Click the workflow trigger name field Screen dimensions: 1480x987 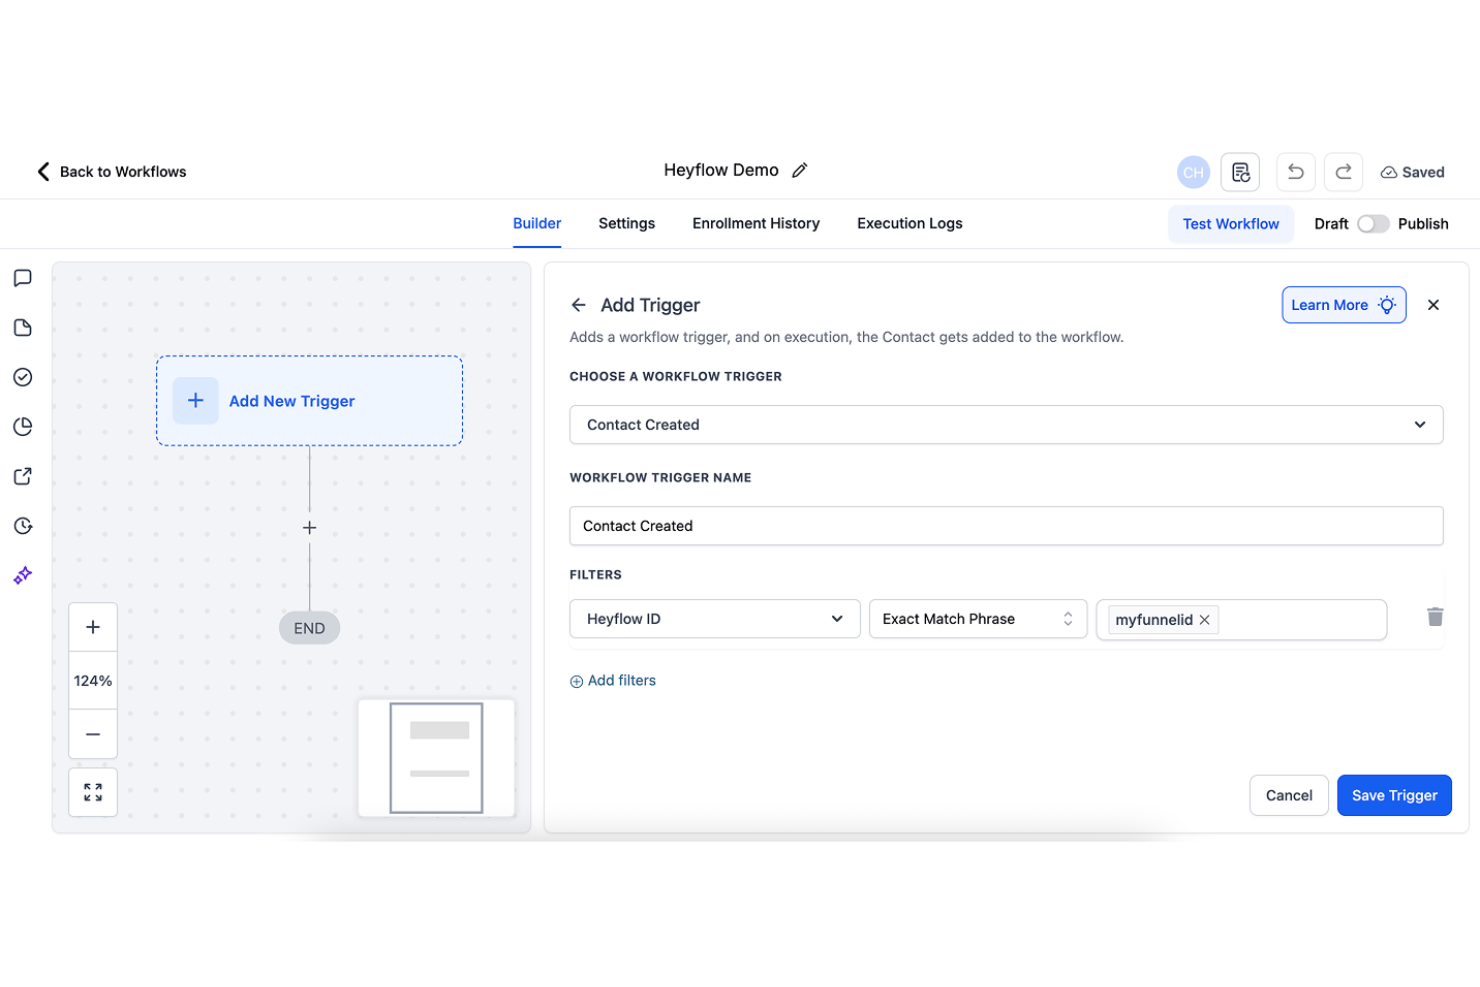(1006, 526)
